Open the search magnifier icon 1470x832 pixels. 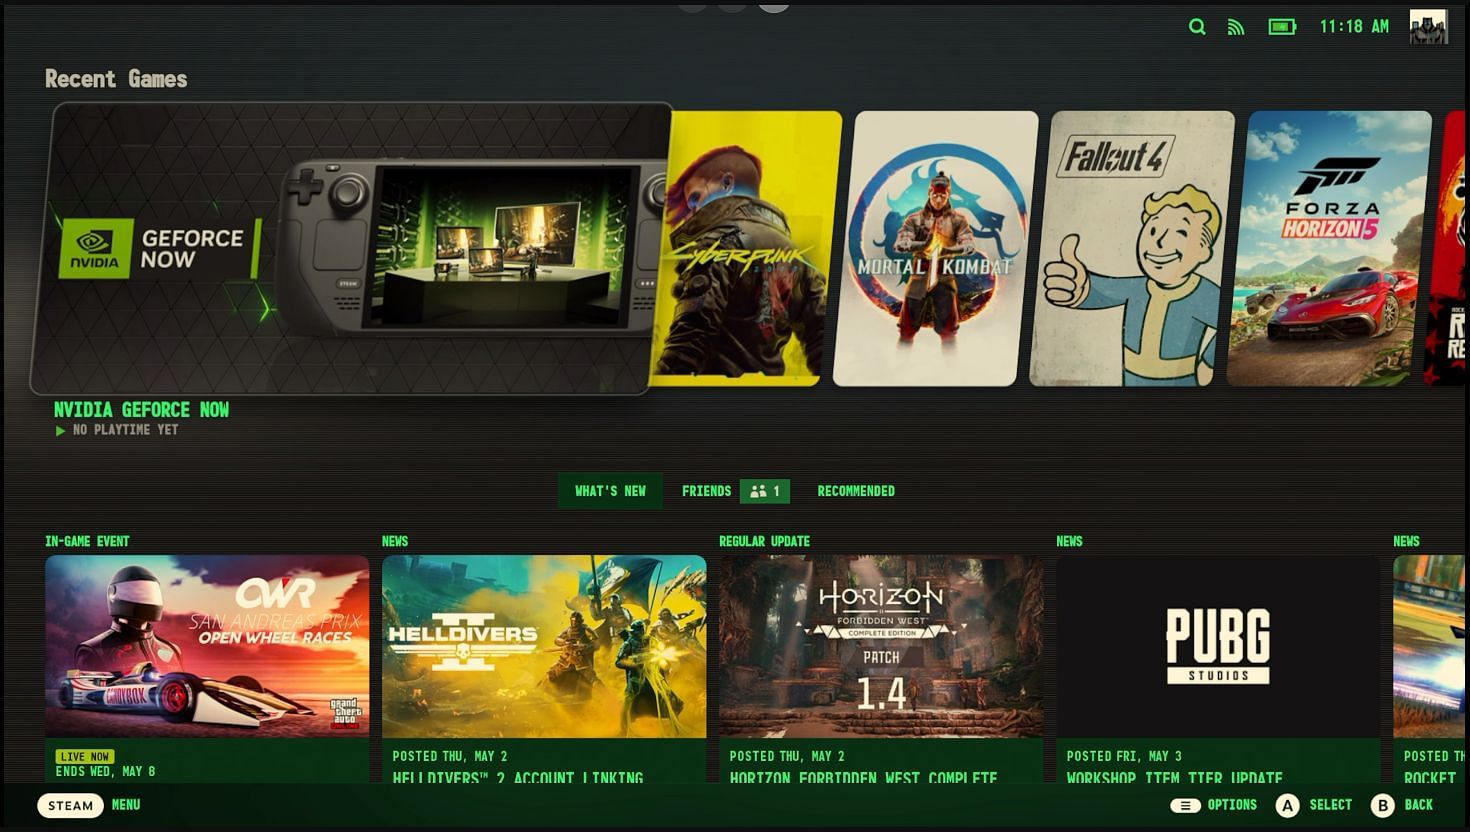(x=1197, y=27)
